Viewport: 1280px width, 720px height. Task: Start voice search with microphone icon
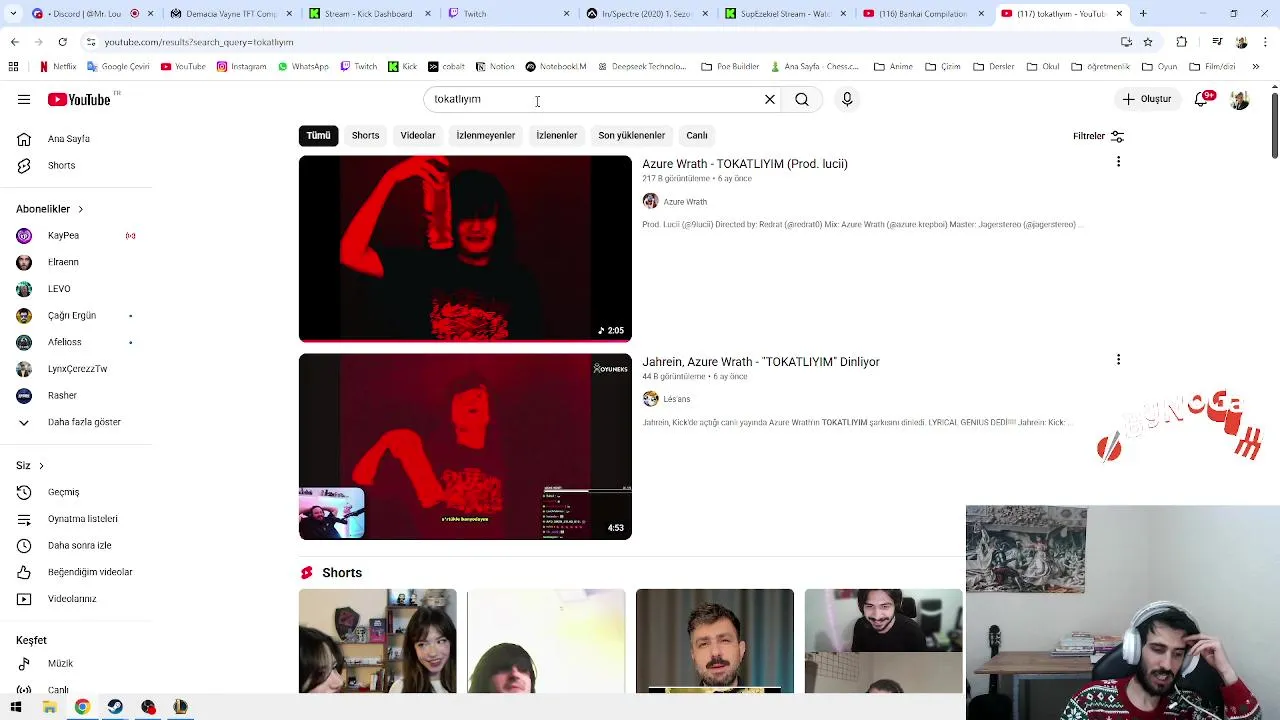tap(847, 99)
